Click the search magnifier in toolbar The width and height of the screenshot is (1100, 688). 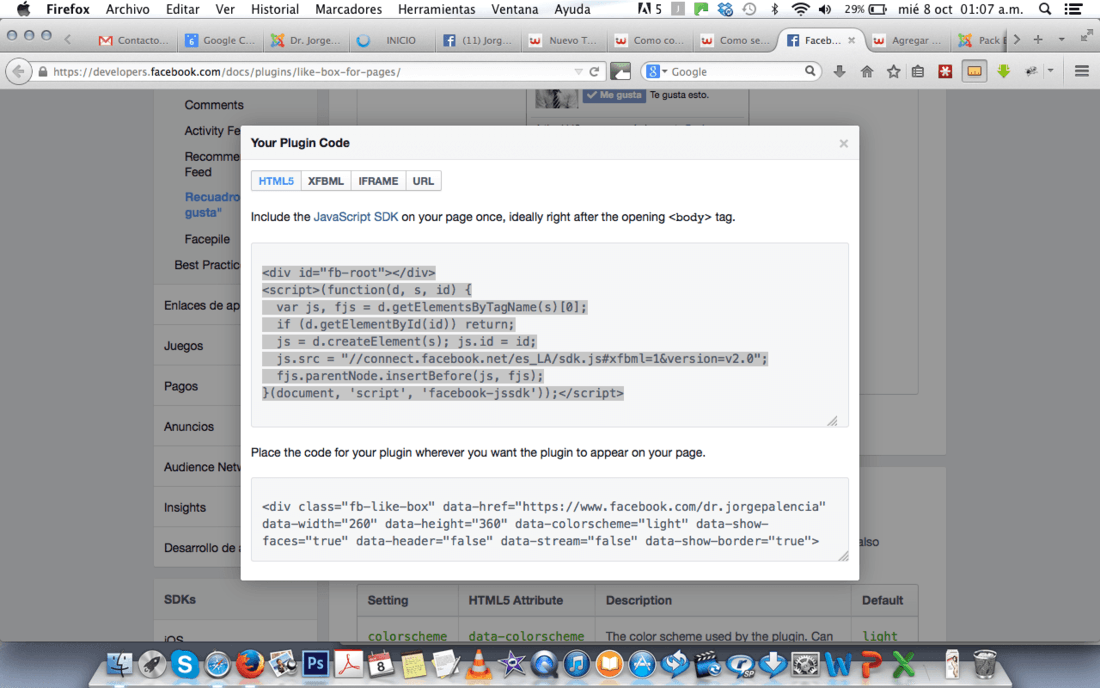point(810,71)
